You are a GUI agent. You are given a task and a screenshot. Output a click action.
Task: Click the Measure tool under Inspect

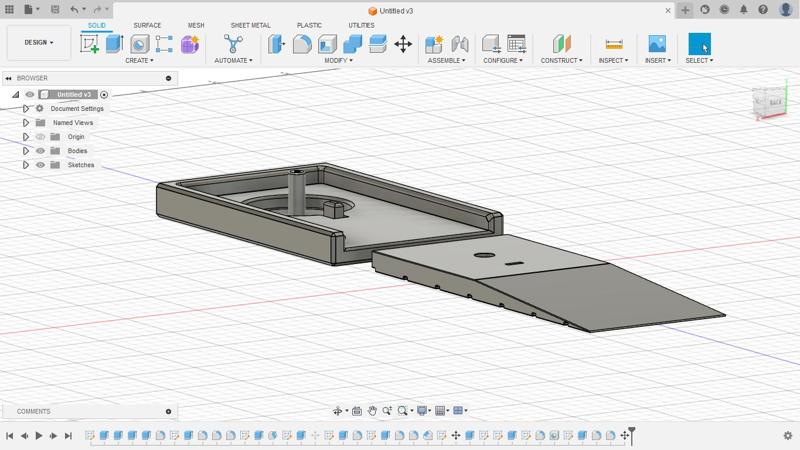pyautogui.click(x=614, y=44)
